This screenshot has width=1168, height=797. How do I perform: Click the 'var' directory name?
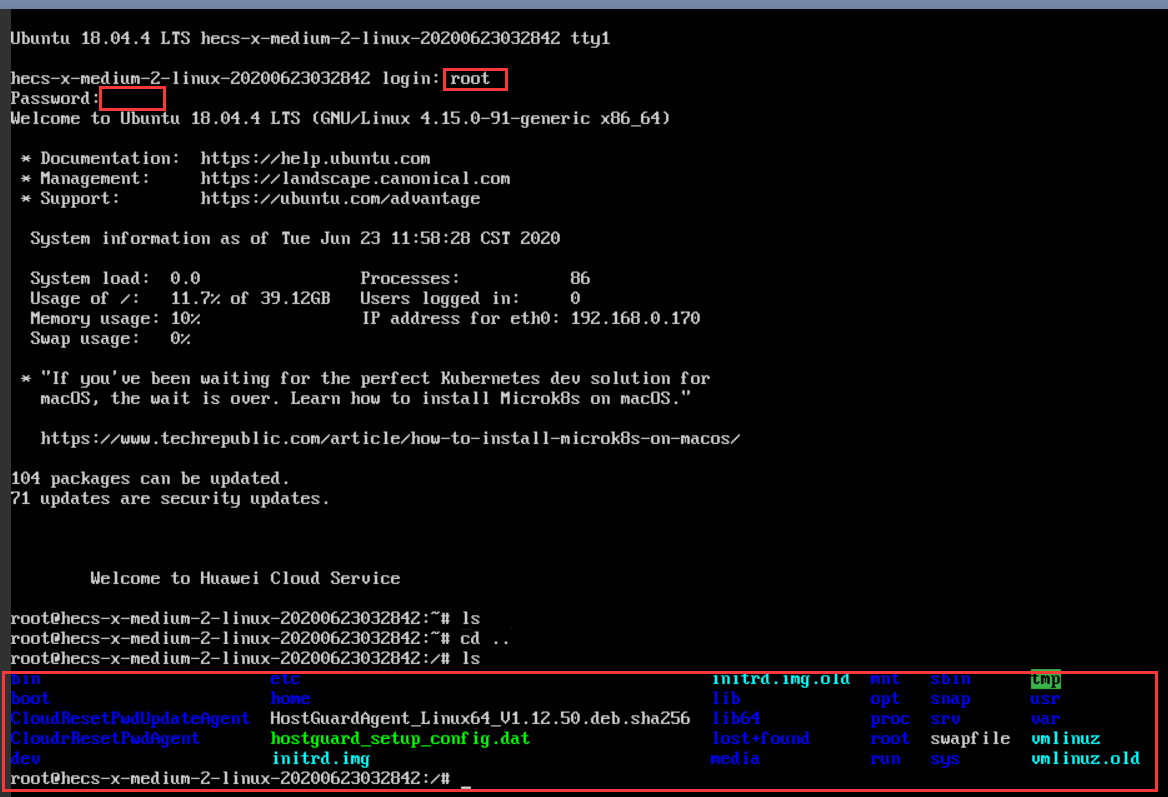pos(1045,719)
